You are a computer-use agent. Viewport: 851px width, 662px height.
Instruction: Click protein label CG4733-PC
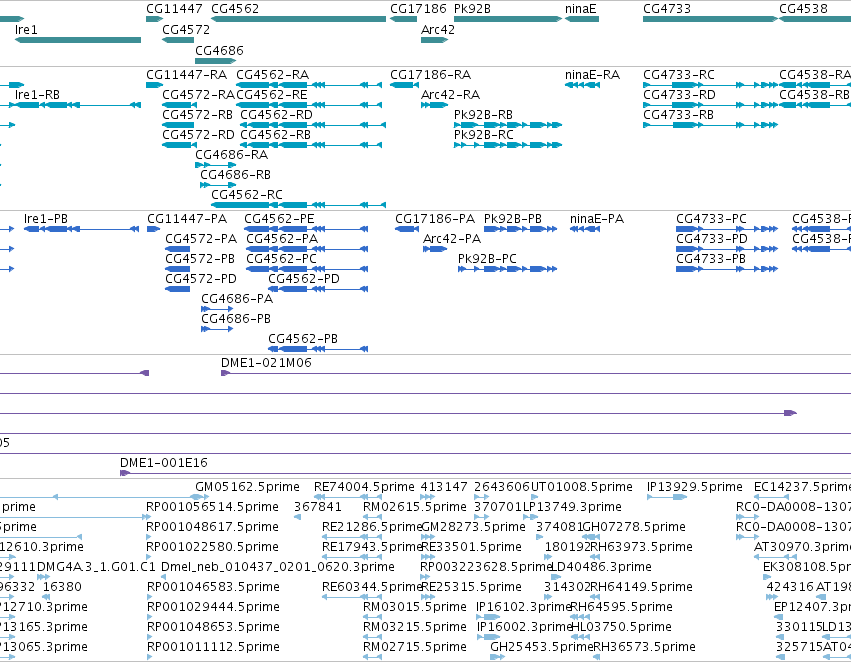[x=711, y=219]
